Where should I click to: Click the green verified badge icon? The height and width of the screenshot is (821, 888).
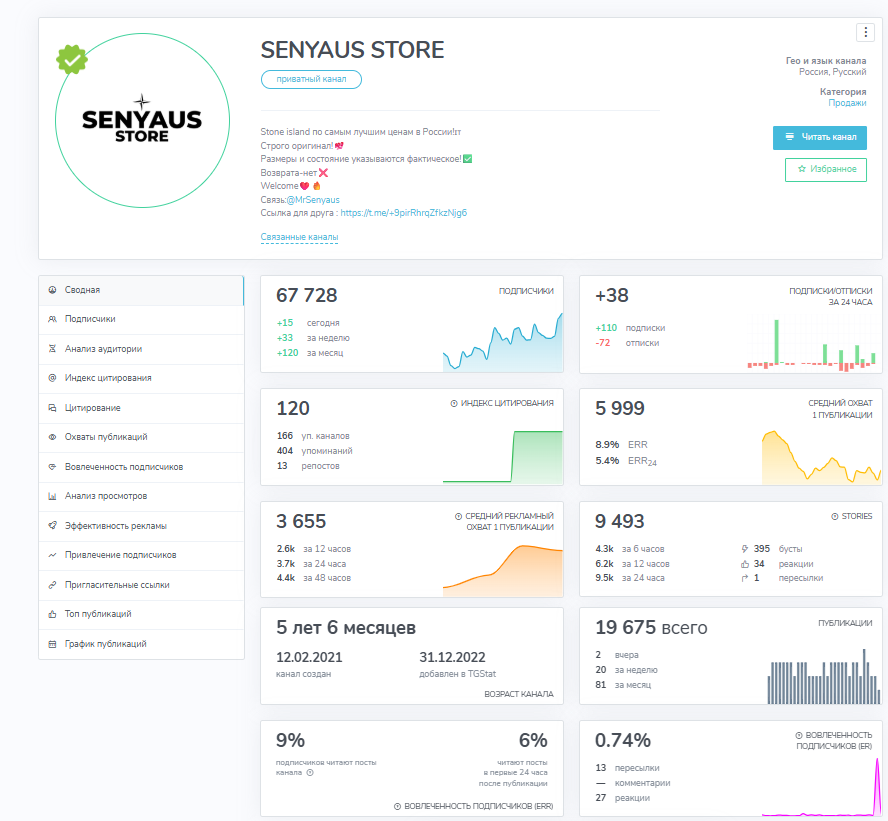[x=72, y=59]
